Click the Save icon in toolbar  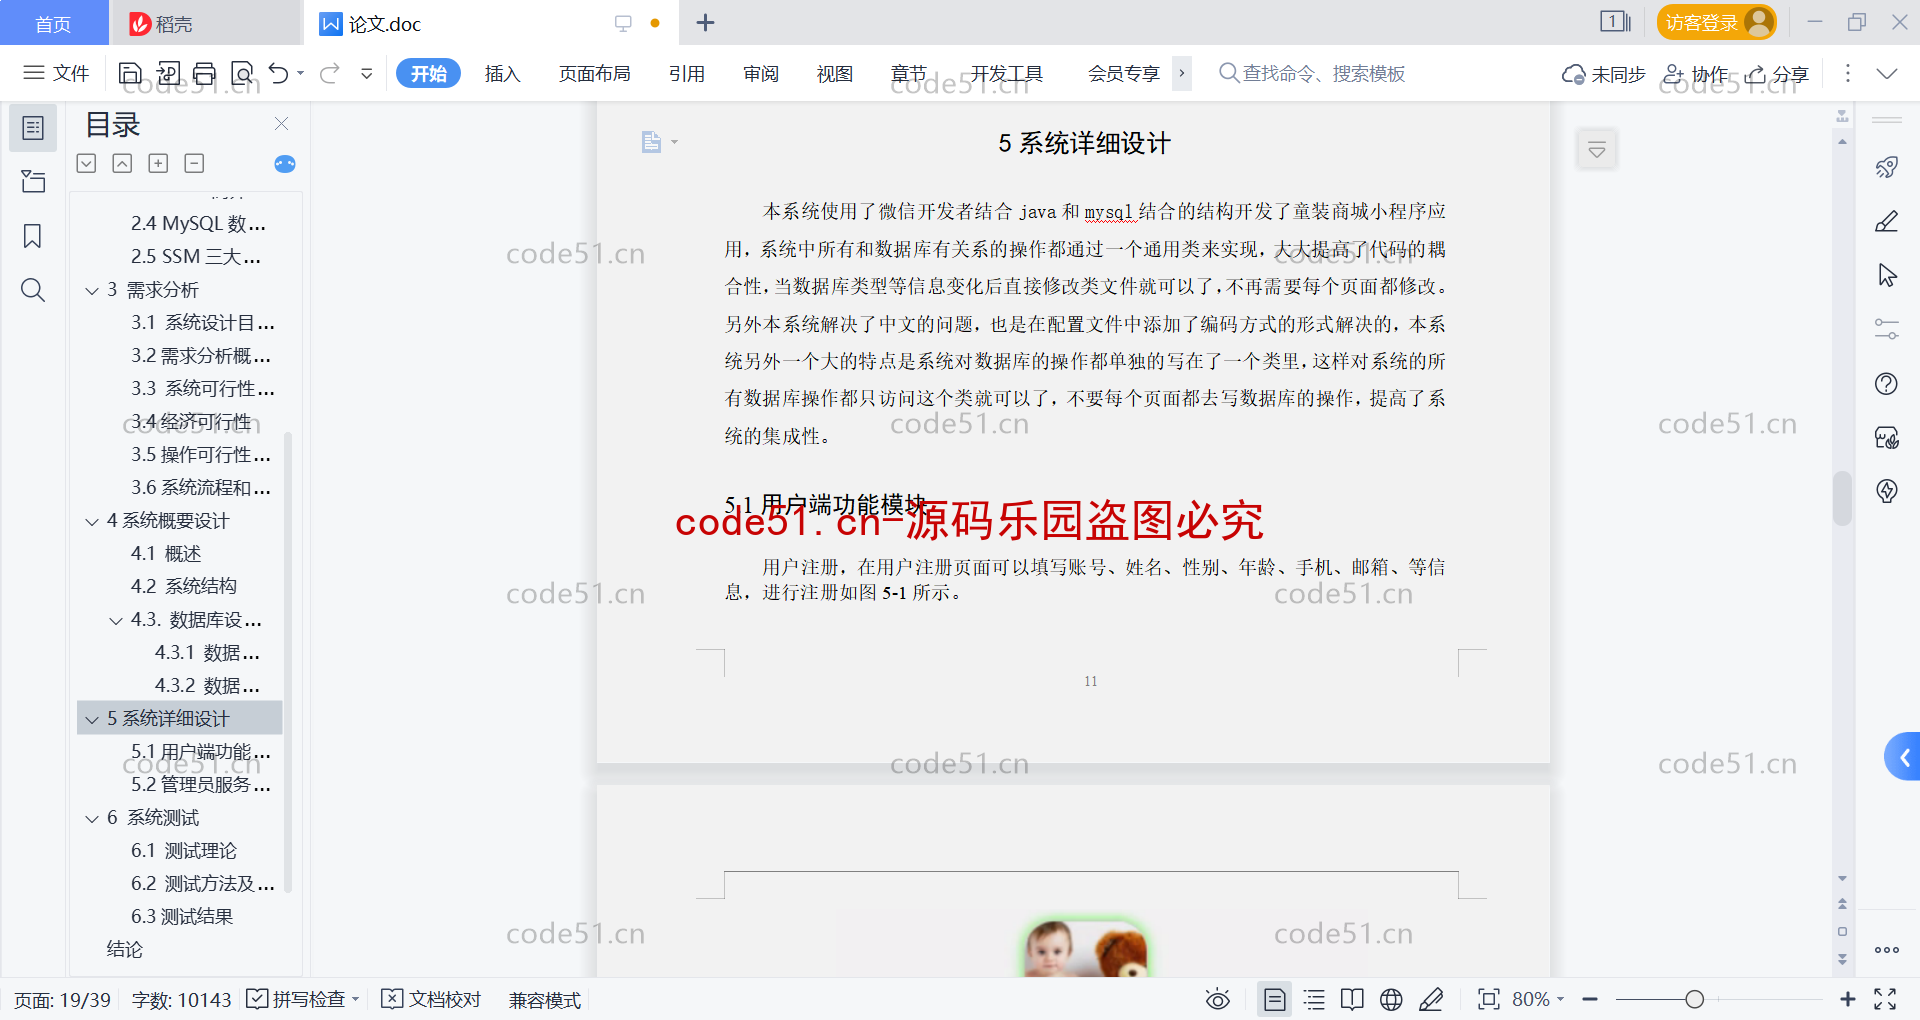tap(130, 73)
